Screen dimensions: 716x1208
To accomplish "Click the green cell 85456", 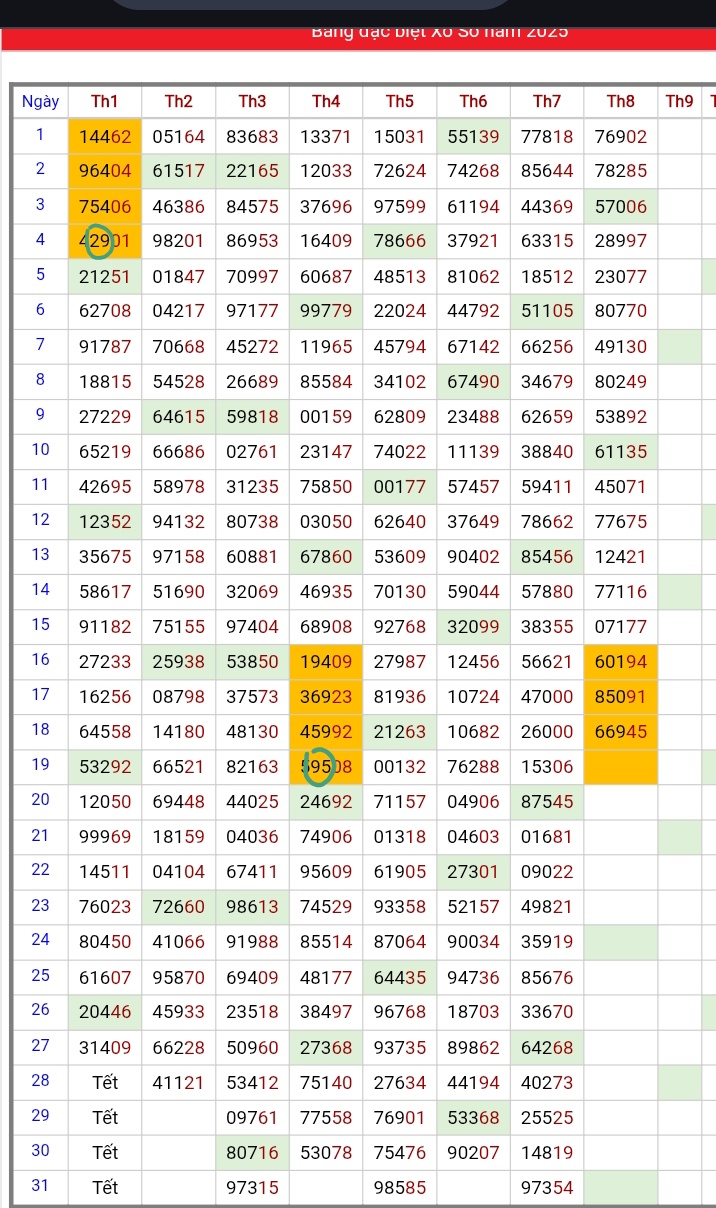I will click(x=547, y=556).
